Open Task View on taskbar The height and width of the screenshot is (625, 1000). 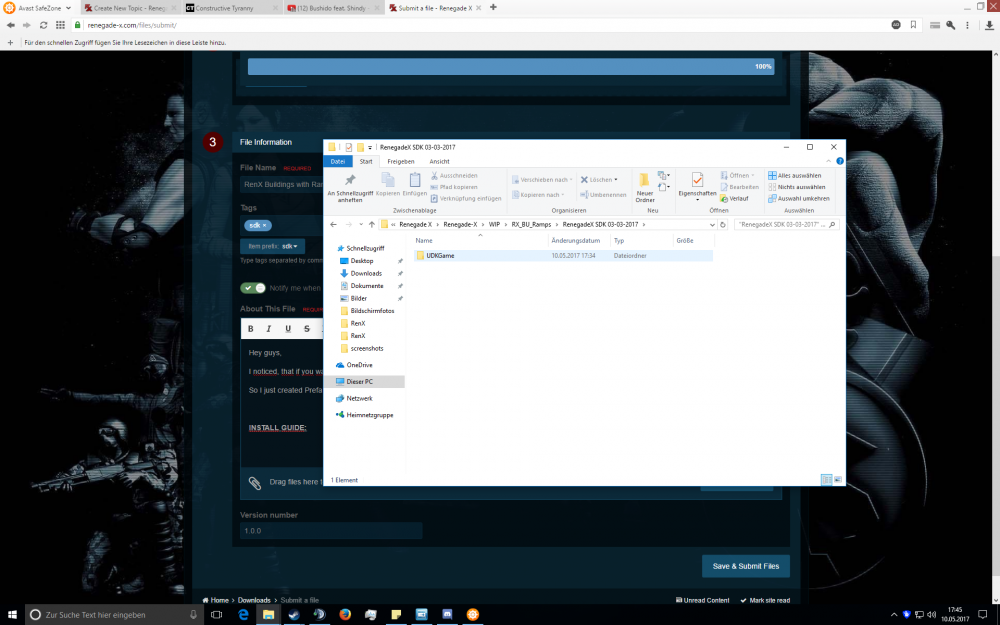[x=217, y=614]
